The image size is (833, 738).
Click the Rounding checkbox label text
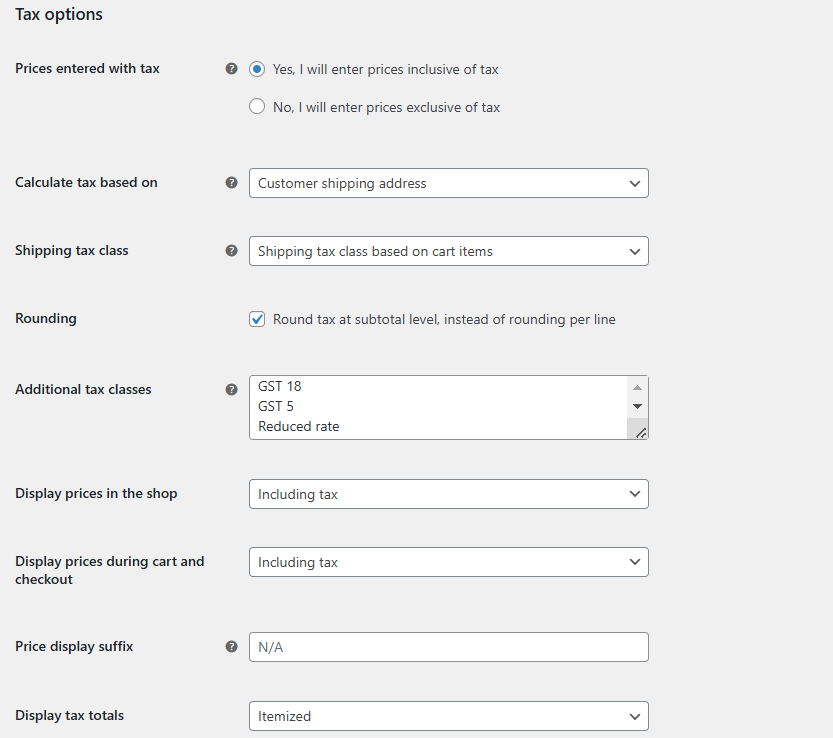tap(444, 319)
